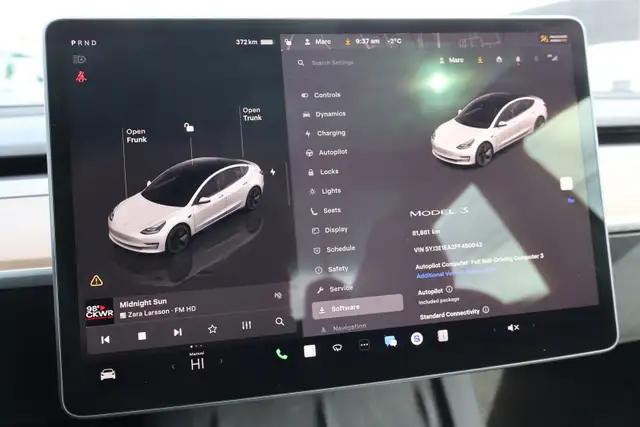Tap the unlock padlock above the car
The image size is (640, 427).
(x=189, y=127)
